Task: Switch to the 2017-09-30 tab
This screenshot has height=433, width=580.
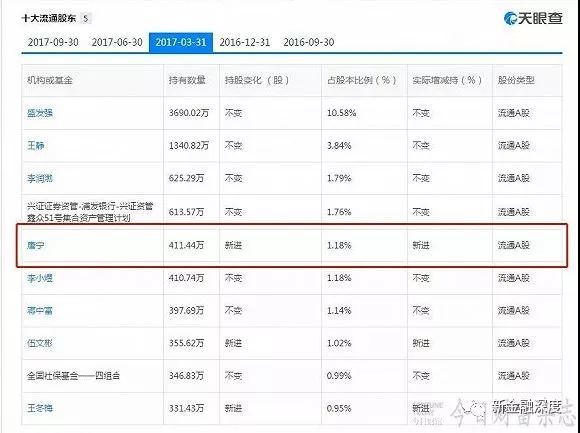Action: [x=53, y=42]
